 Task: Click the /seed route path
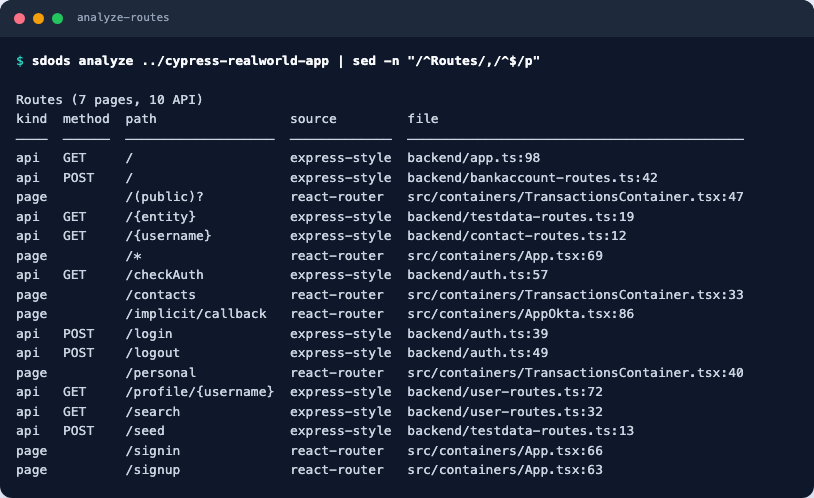[145, 430]
